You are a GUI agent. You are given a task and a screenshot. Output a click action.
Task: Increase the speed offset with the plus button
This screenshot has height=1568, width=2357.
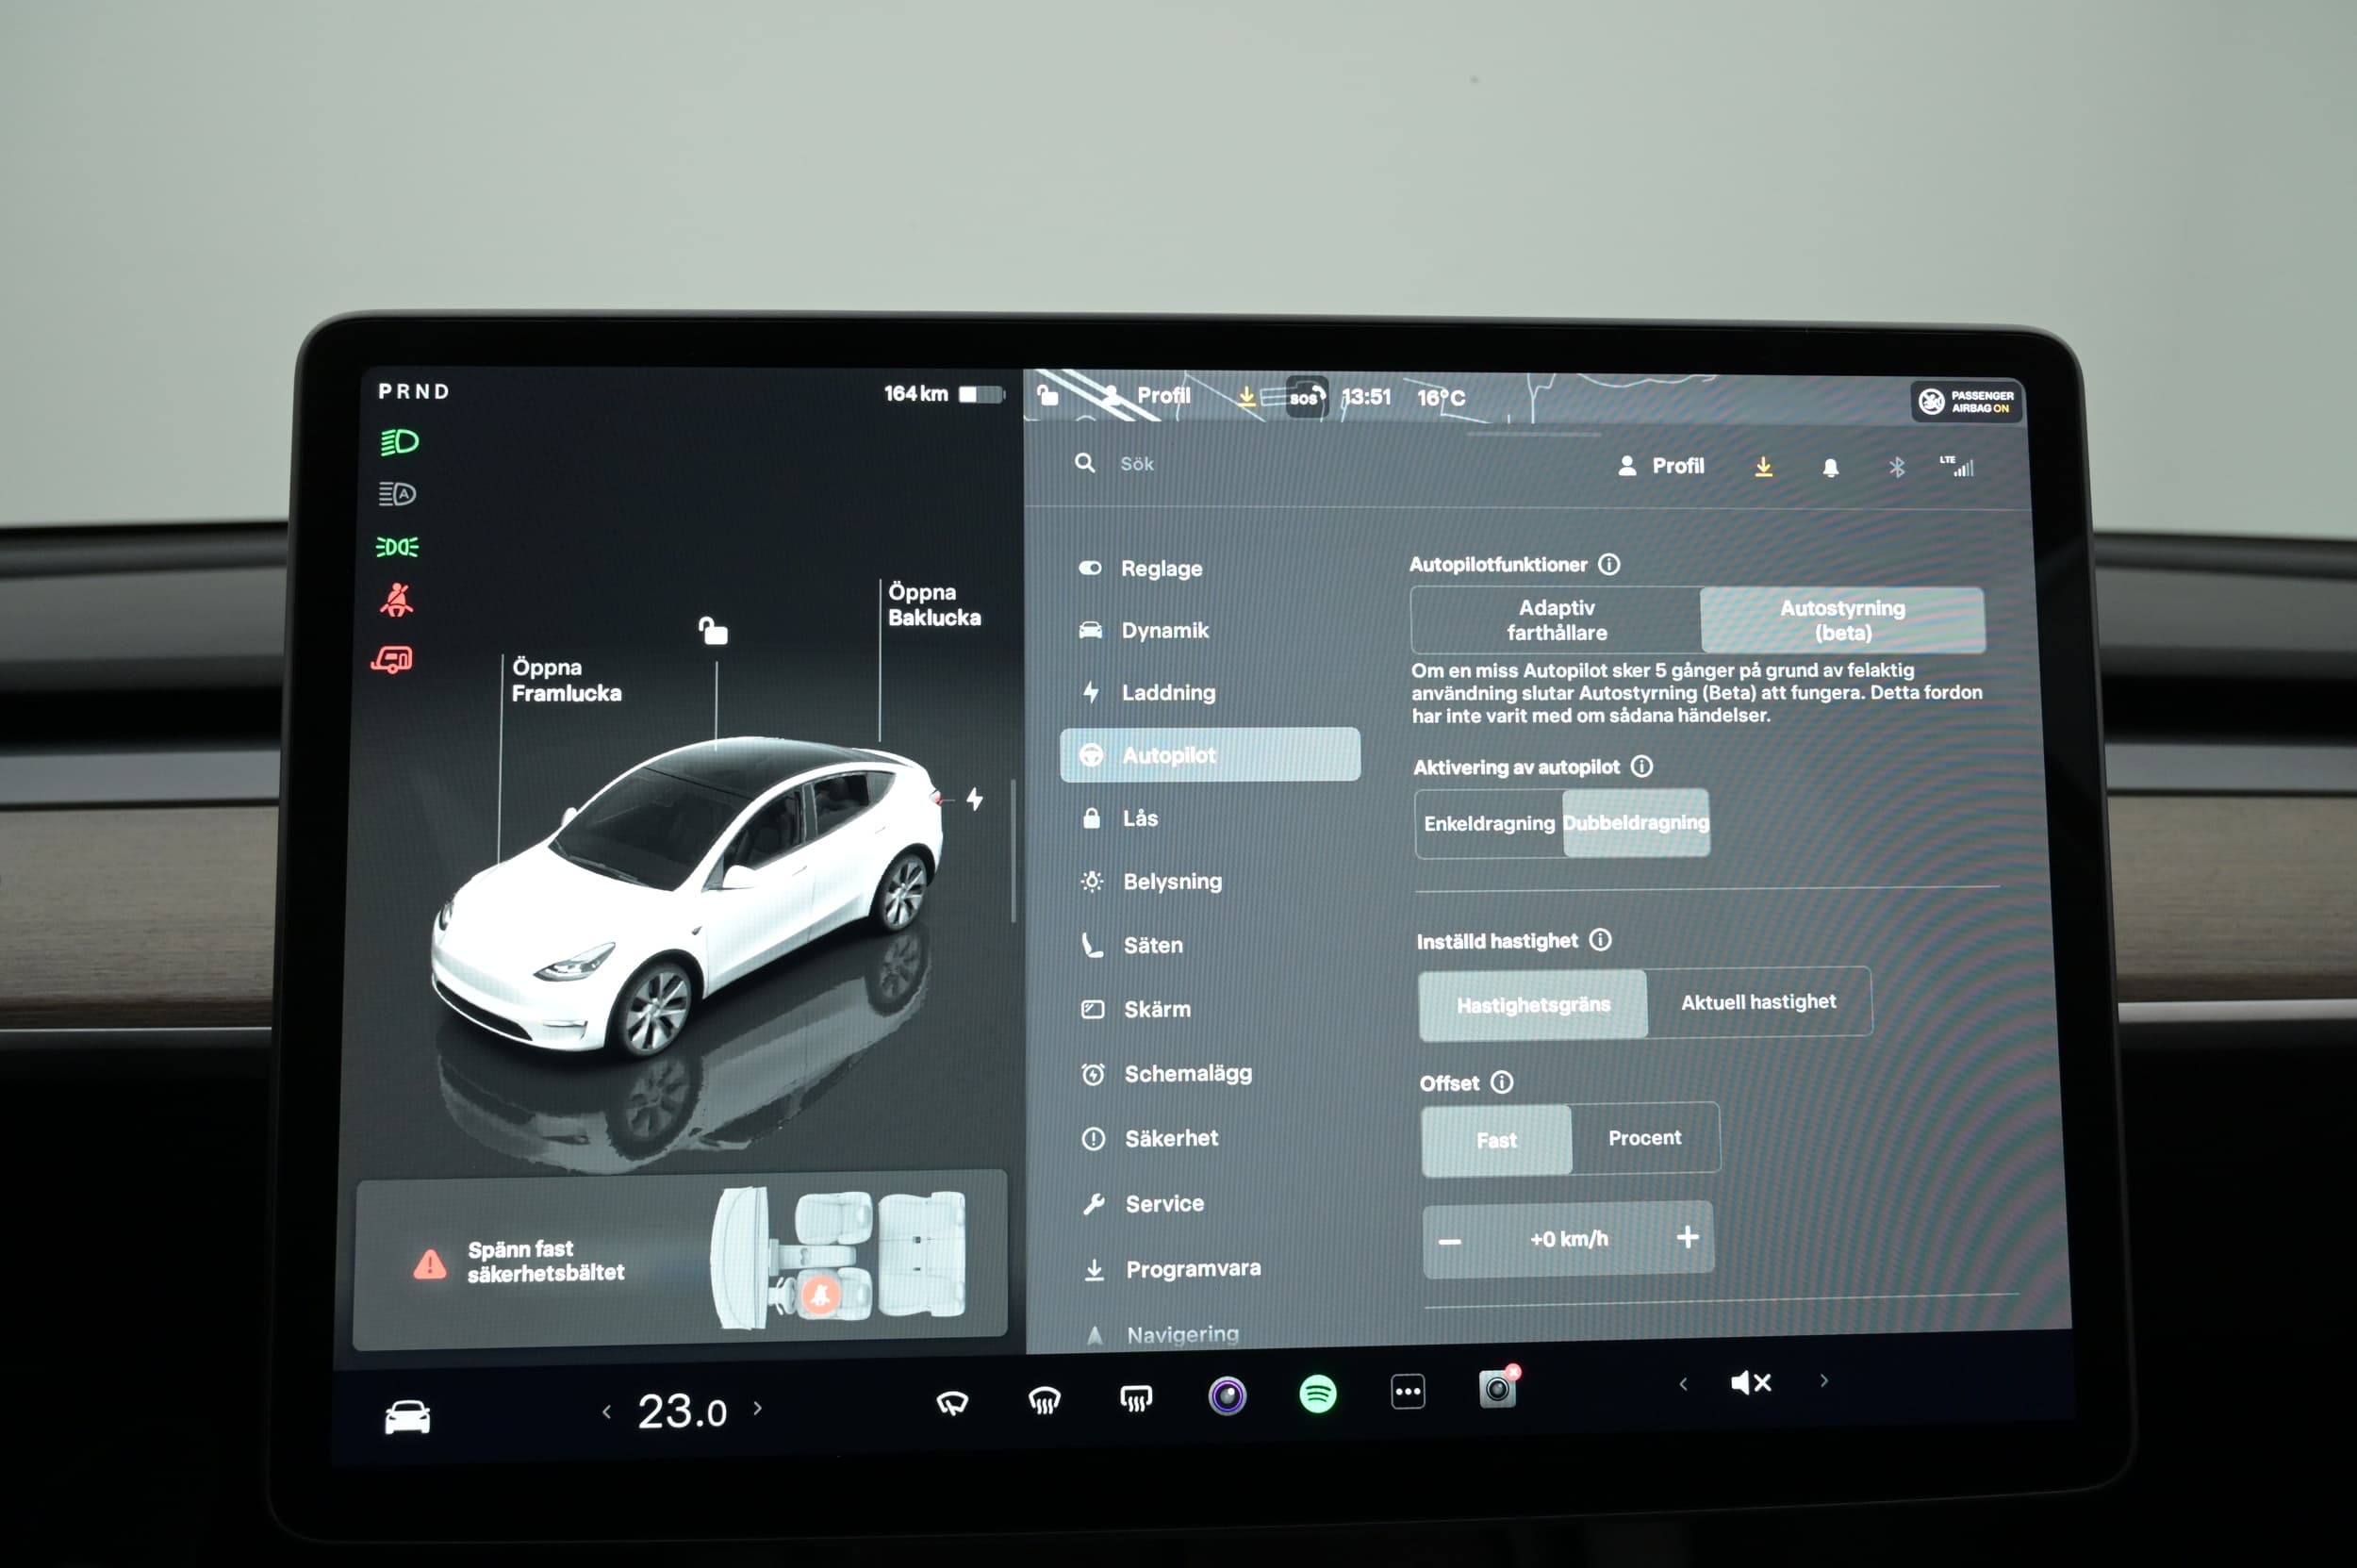pyautogui.click(x=1687, y=1237)
